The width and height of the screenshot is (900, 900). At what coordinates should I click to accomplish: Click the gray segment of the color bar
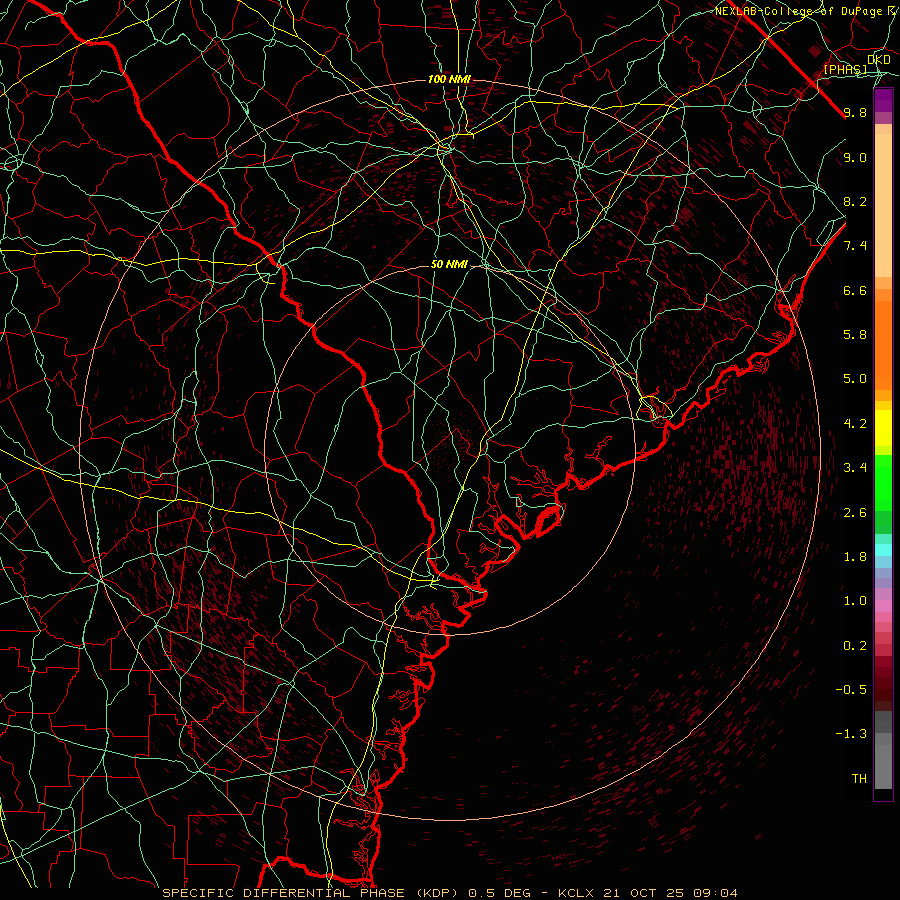pos(883,750)
